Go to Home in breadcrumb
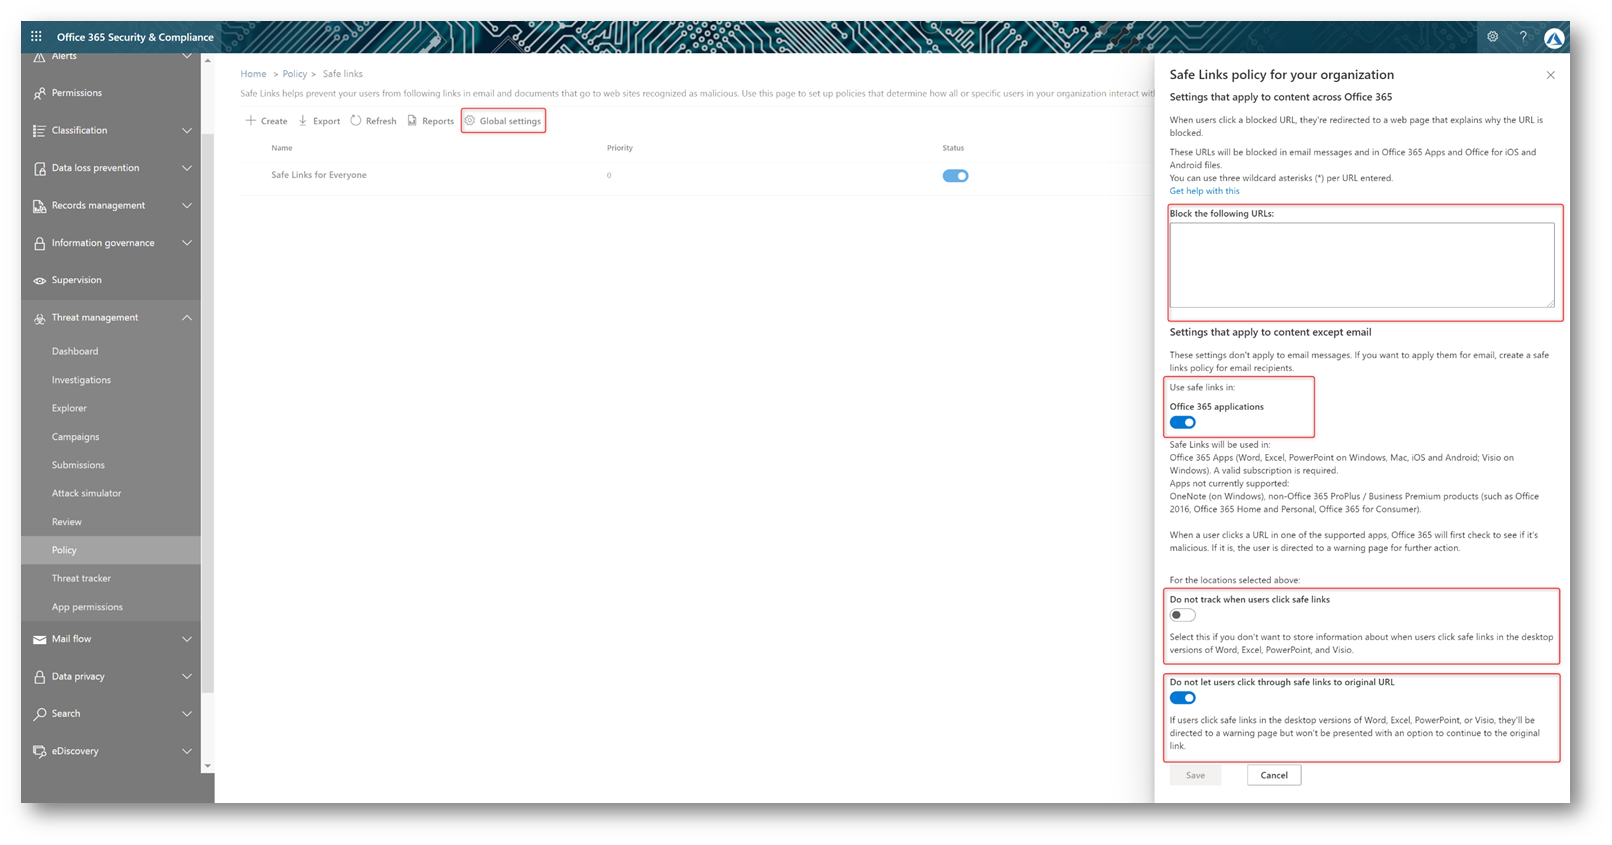 [253, 74]
